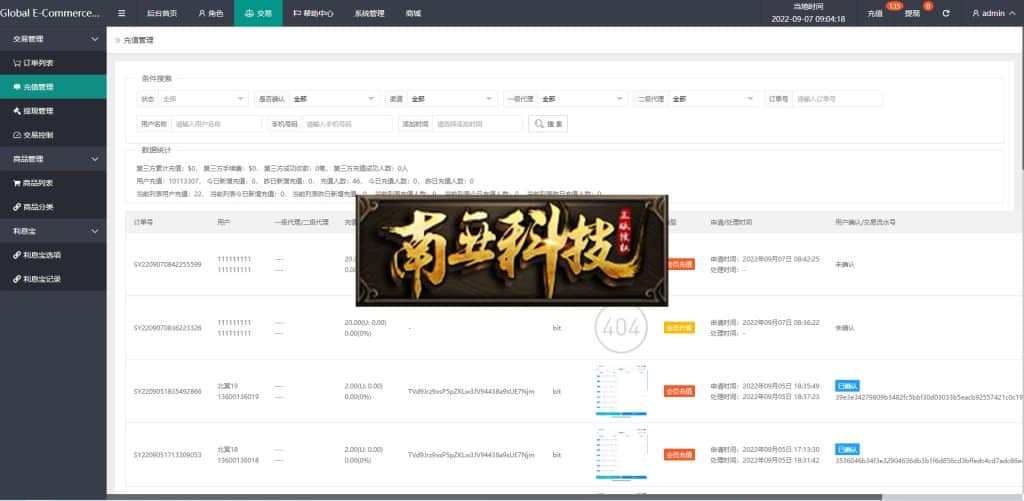Screen dimensions: 1024x501
Task: Toggle the sidebar hamburger menu icon
Action: click(x=121, y=13)
